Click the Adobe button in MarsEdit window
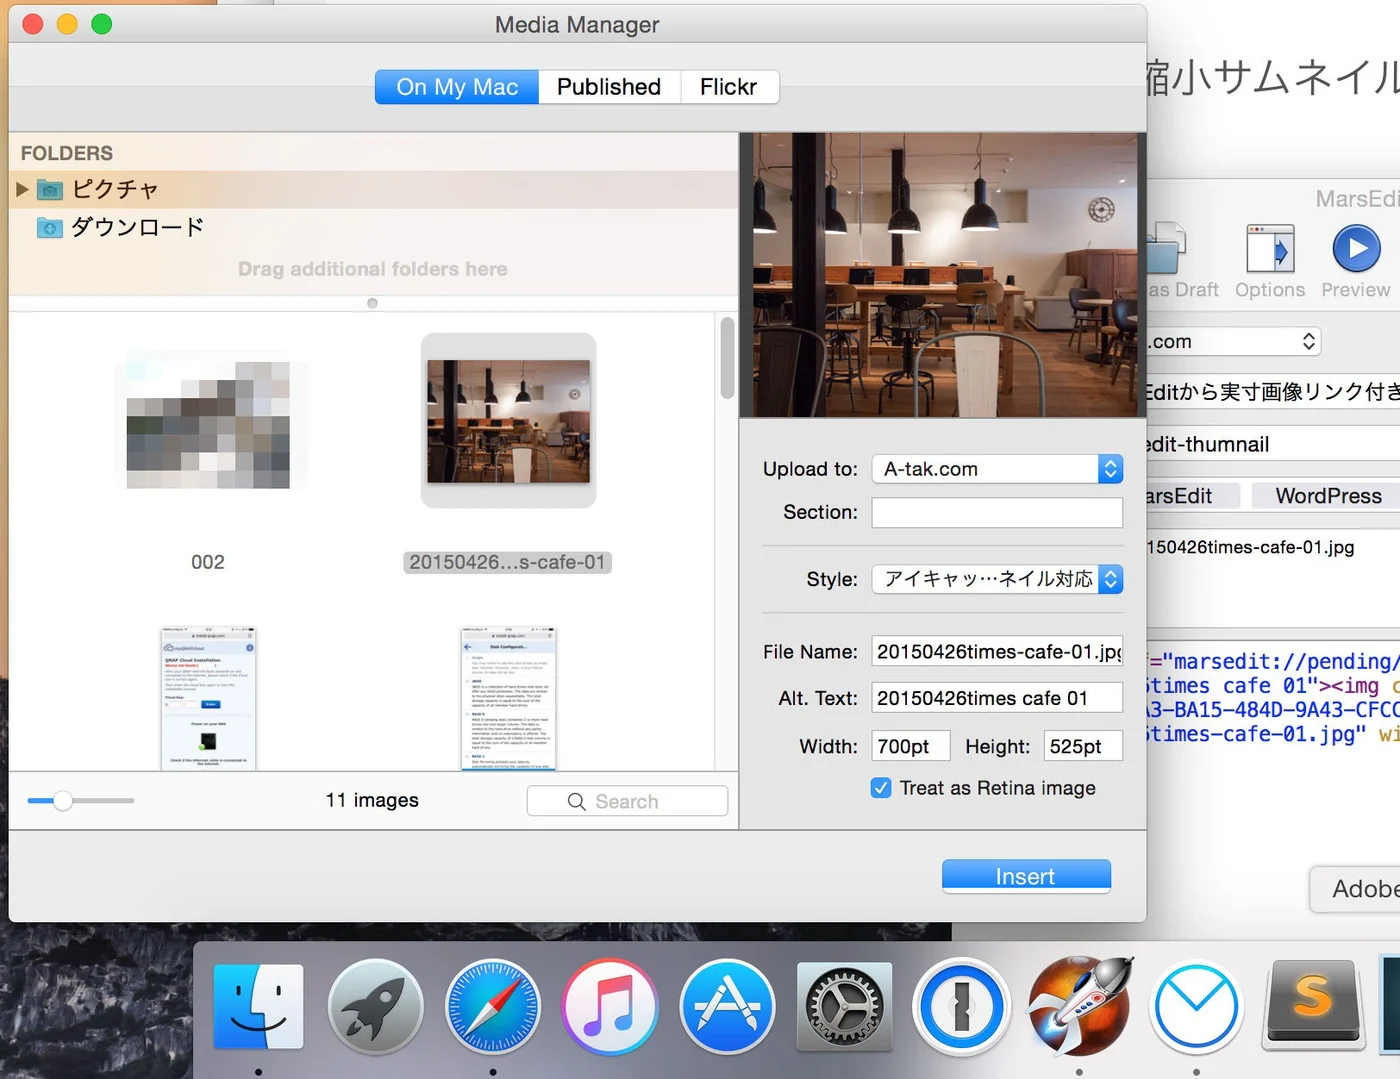 1356,889
